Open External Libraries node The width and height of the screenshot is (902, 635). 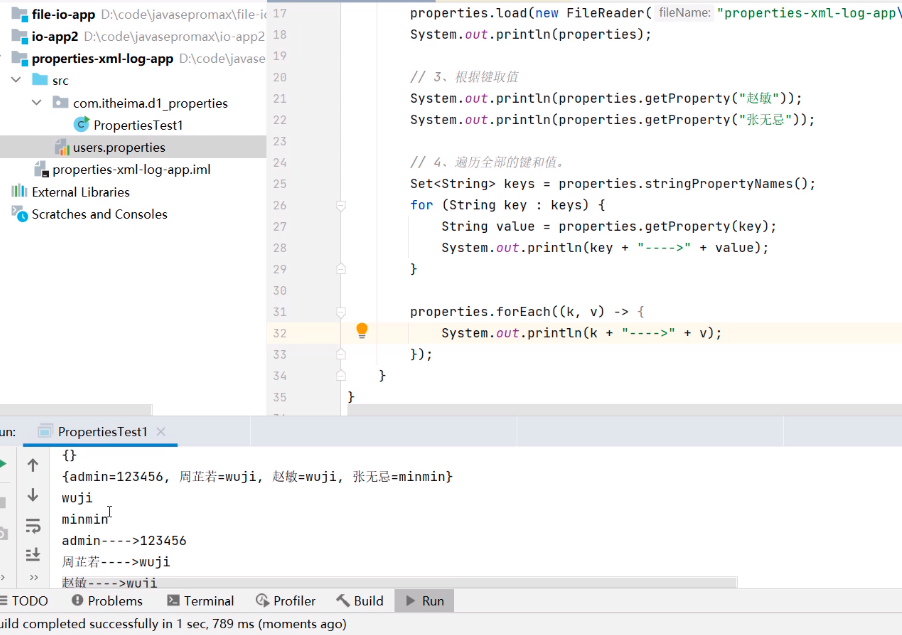81,192
